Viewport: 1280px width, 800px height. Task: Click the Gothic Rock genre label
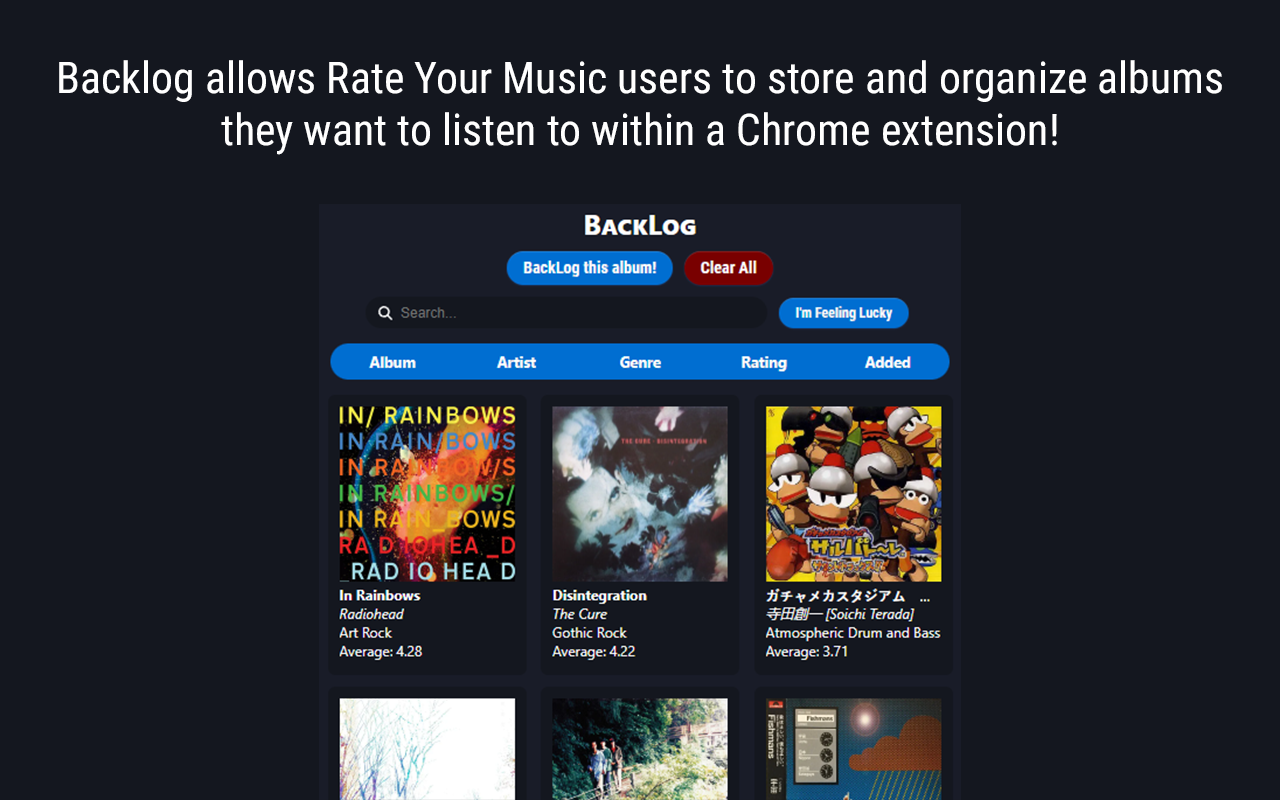click(x=589, y=632)
